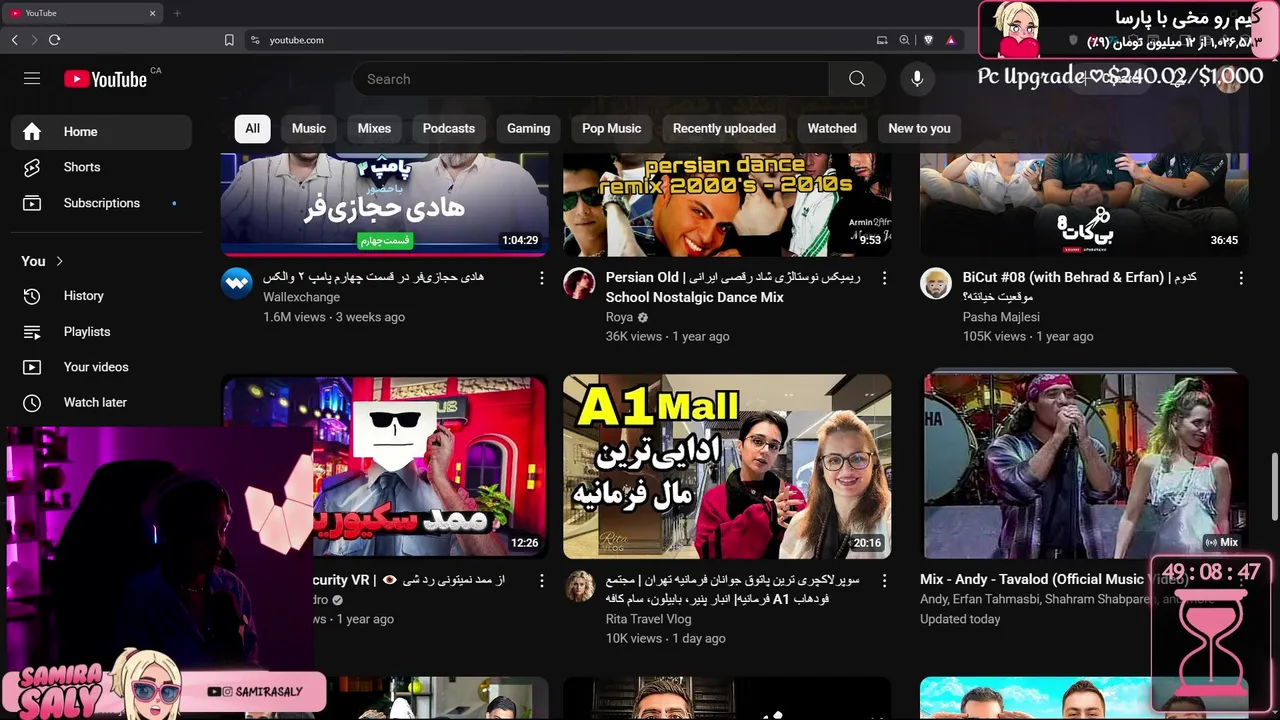Screen dimensions: 1280x720
Task: Click the YouTube logo
Action: pos(106,79)
